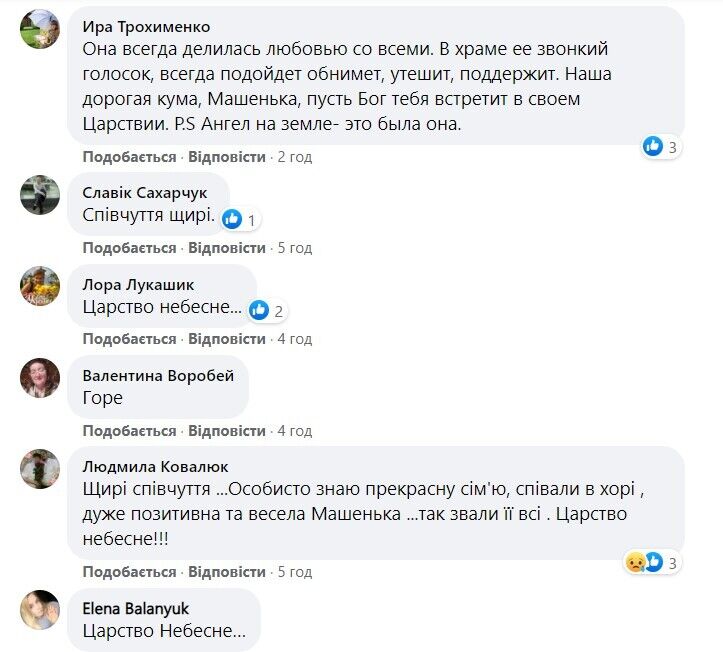Reply to Лора Лукашик's comment

click(x=227, y=339)
